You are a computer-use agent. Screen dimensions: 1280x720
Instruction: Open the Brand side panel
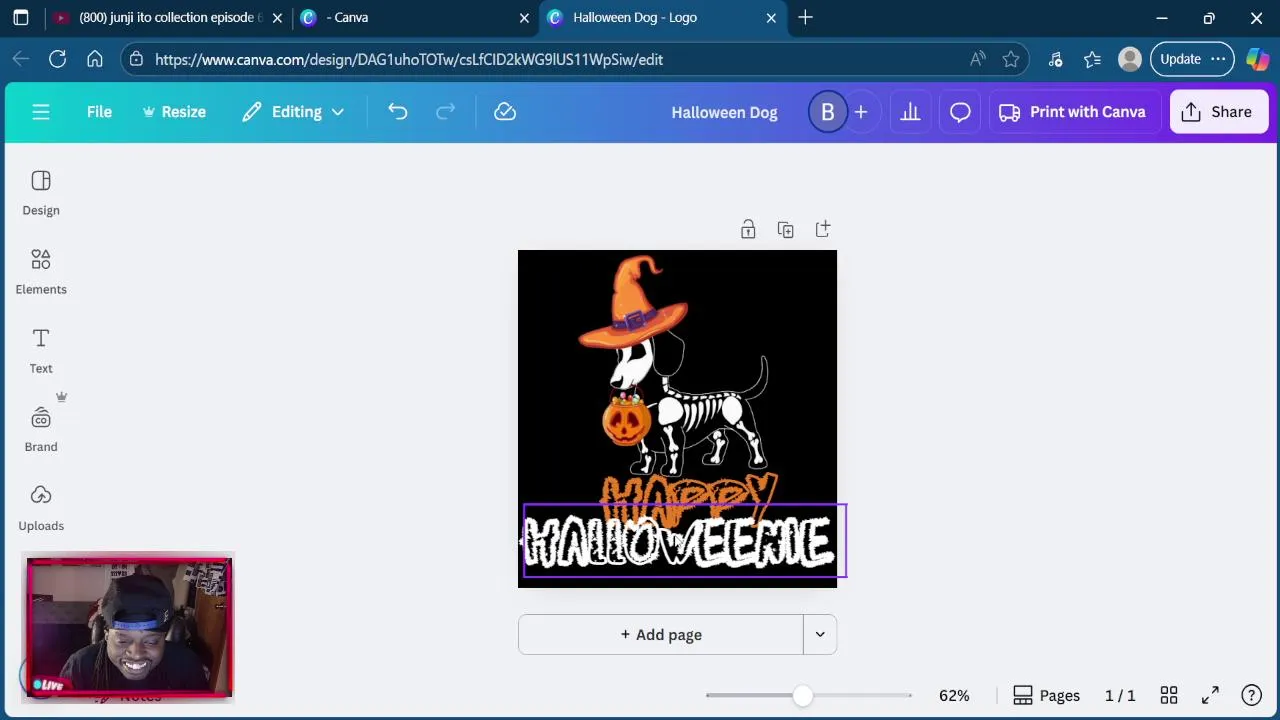tap(41, 430)
